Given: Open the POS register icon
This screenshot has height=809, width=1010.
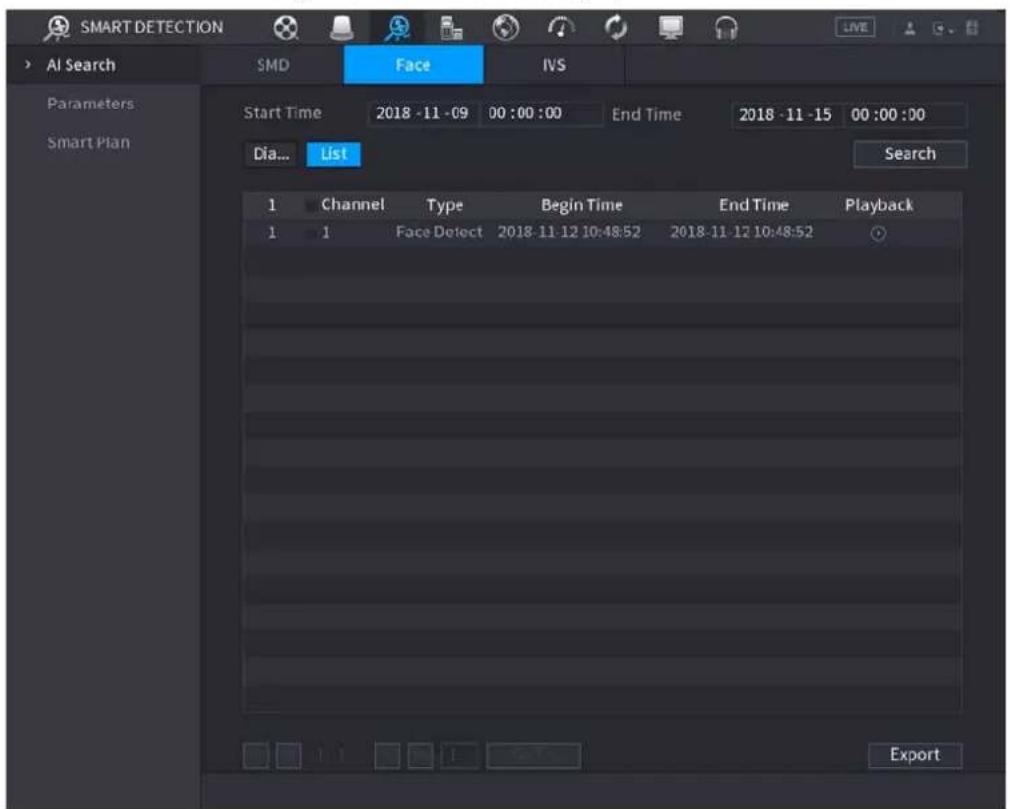Looking at the screenshot, I should coord(451,28).
